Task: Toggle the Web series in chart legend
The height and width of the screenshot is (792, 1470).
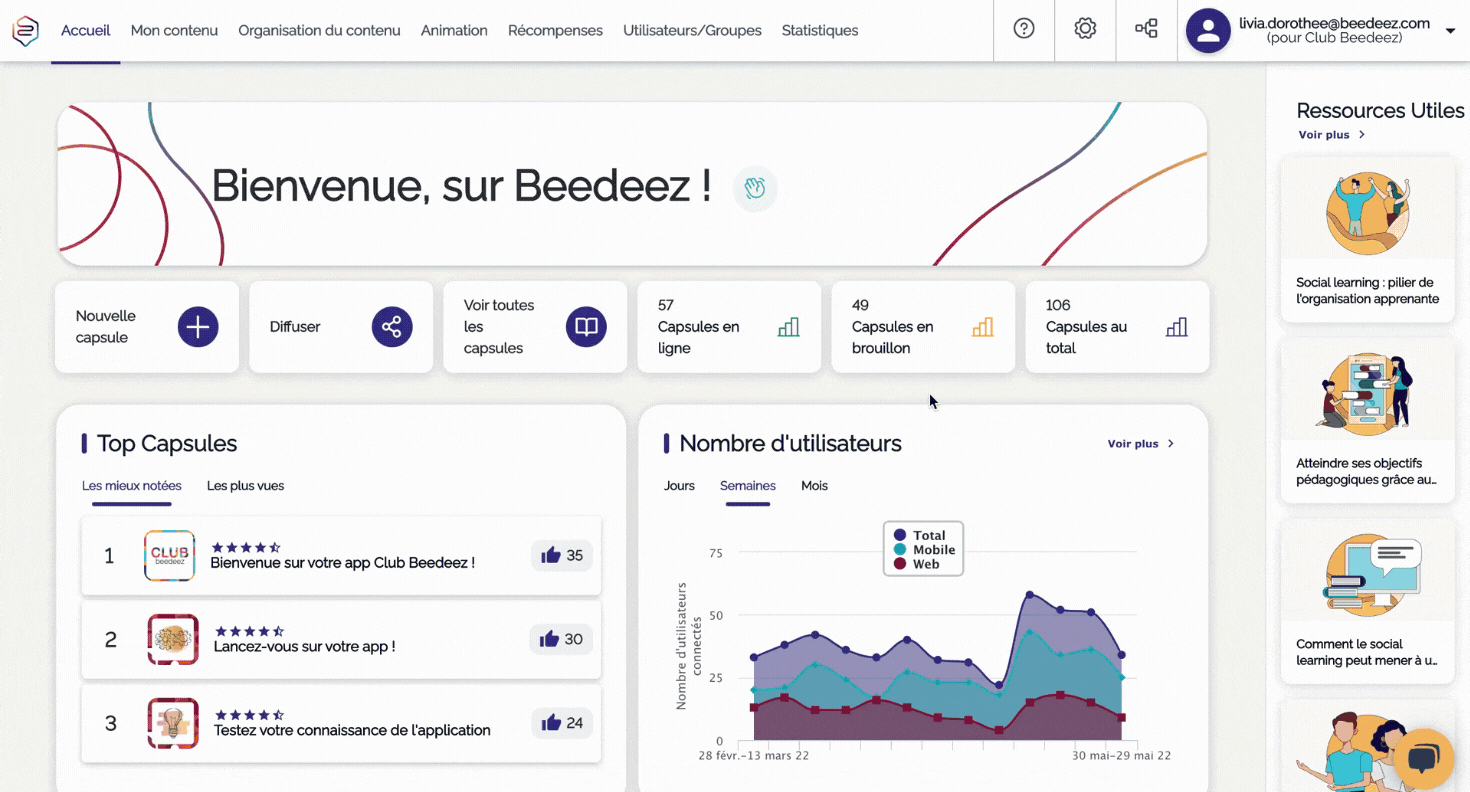Action: tap(916, 564)
